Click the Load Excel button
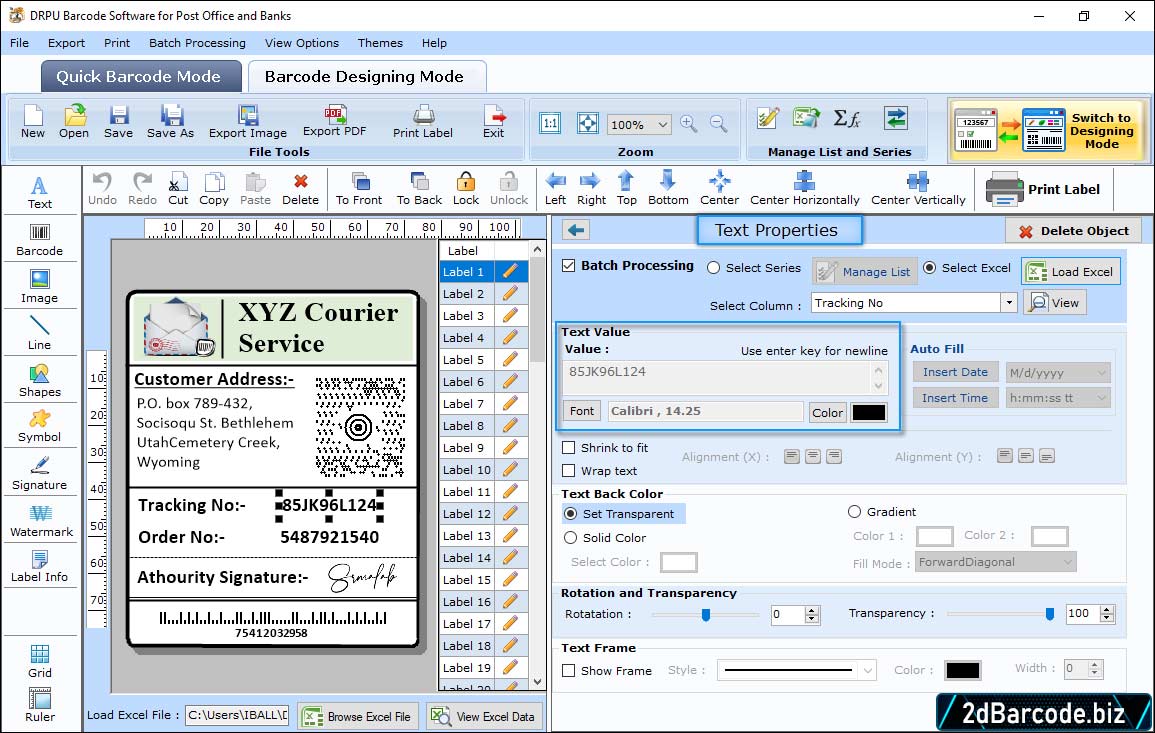 (x=1071, y=271)
